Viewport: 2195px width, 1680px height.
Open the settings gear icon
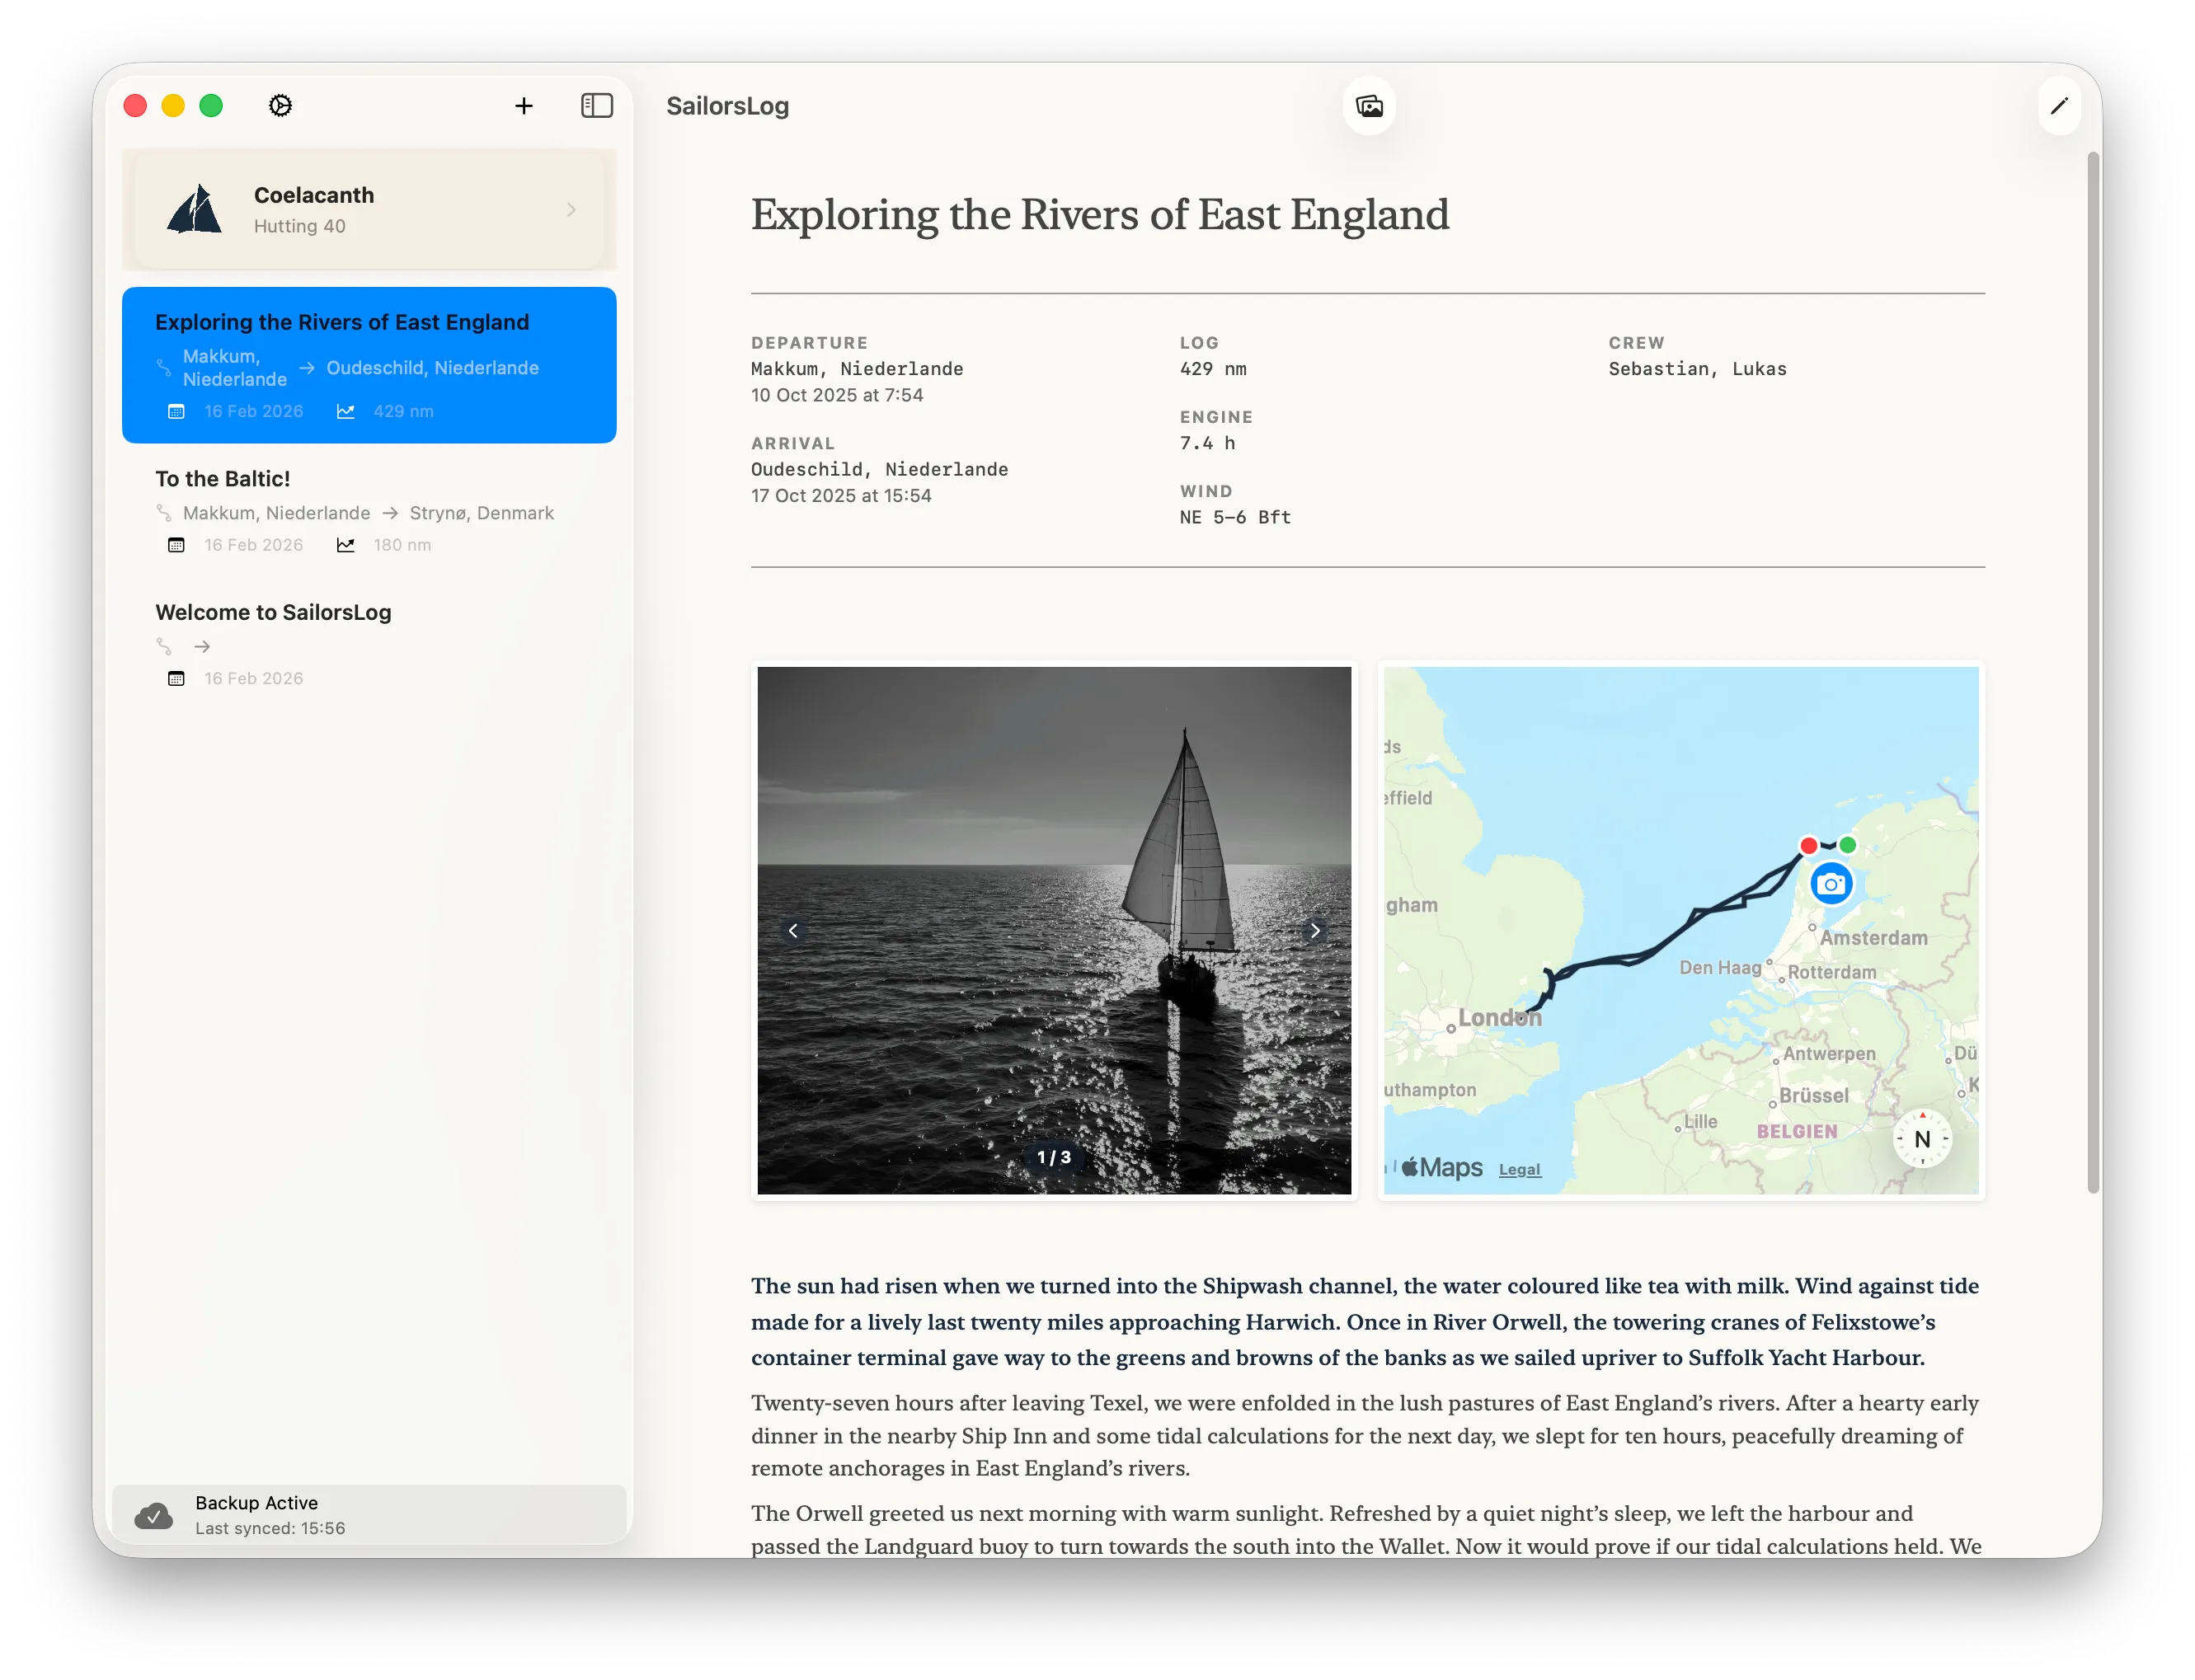(x=280, y=106)
